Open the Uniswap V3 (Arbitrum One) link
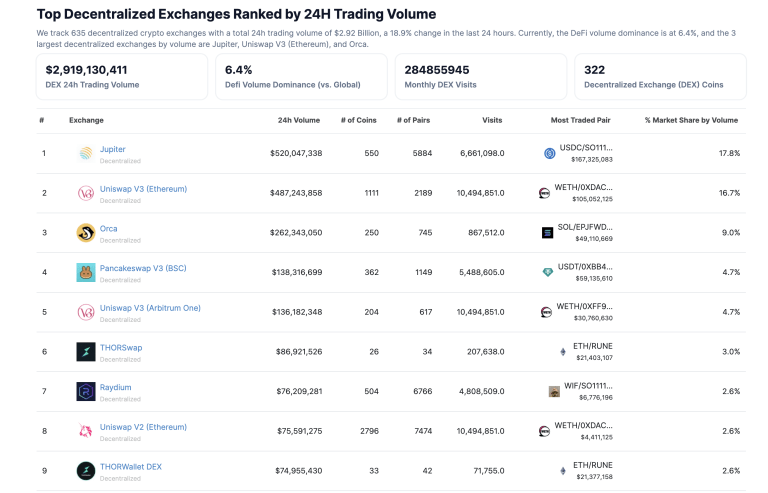768x493 pixels. point(150,307)
